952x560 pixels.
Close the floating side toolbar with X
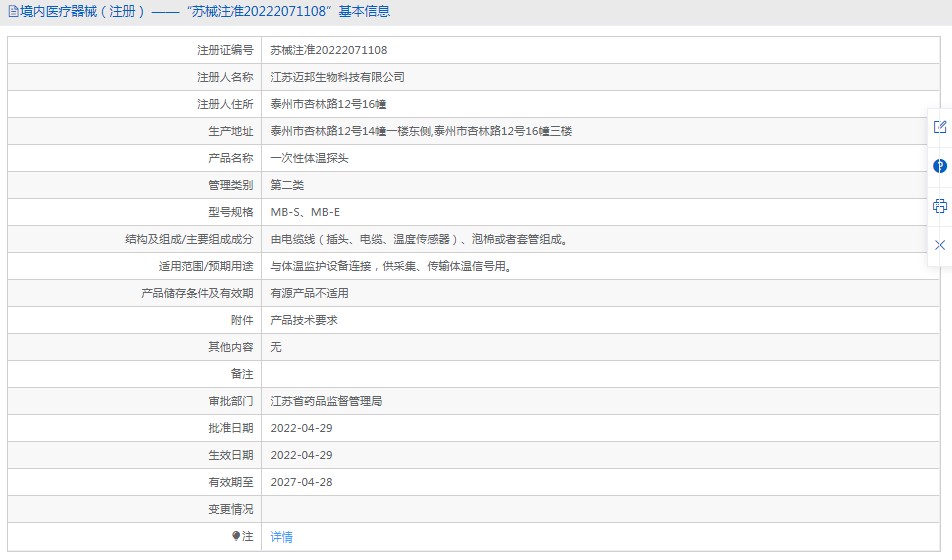(940, 245)
